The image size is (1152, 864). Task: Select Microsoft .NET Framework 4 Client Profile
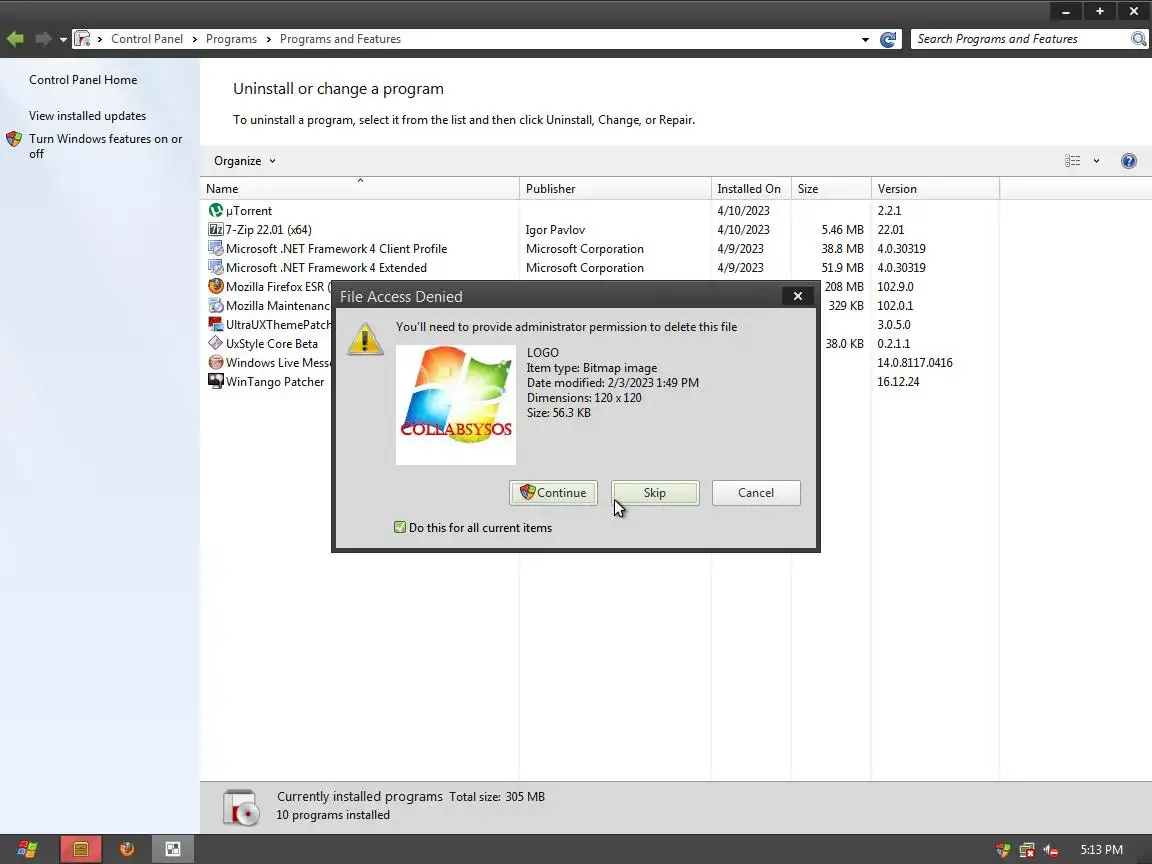[x=336, y=249]
